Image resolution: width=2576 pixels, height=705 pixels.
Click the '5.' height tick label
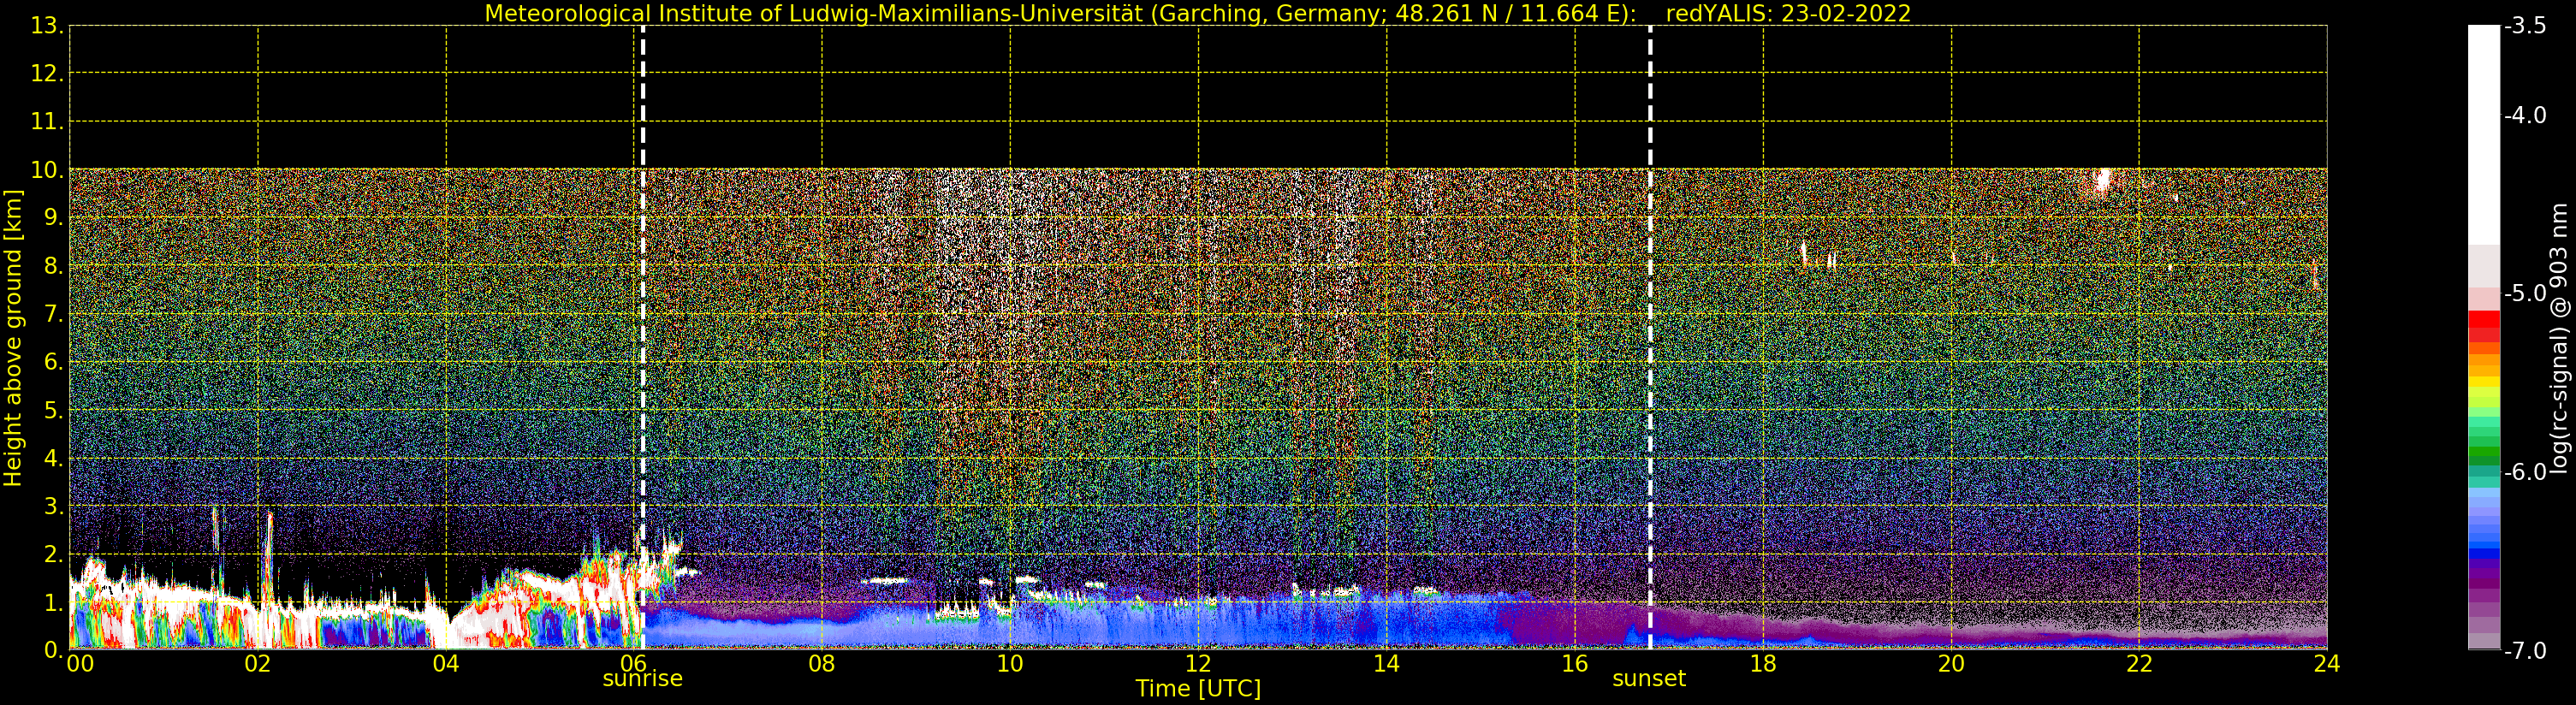coord(53,409)
